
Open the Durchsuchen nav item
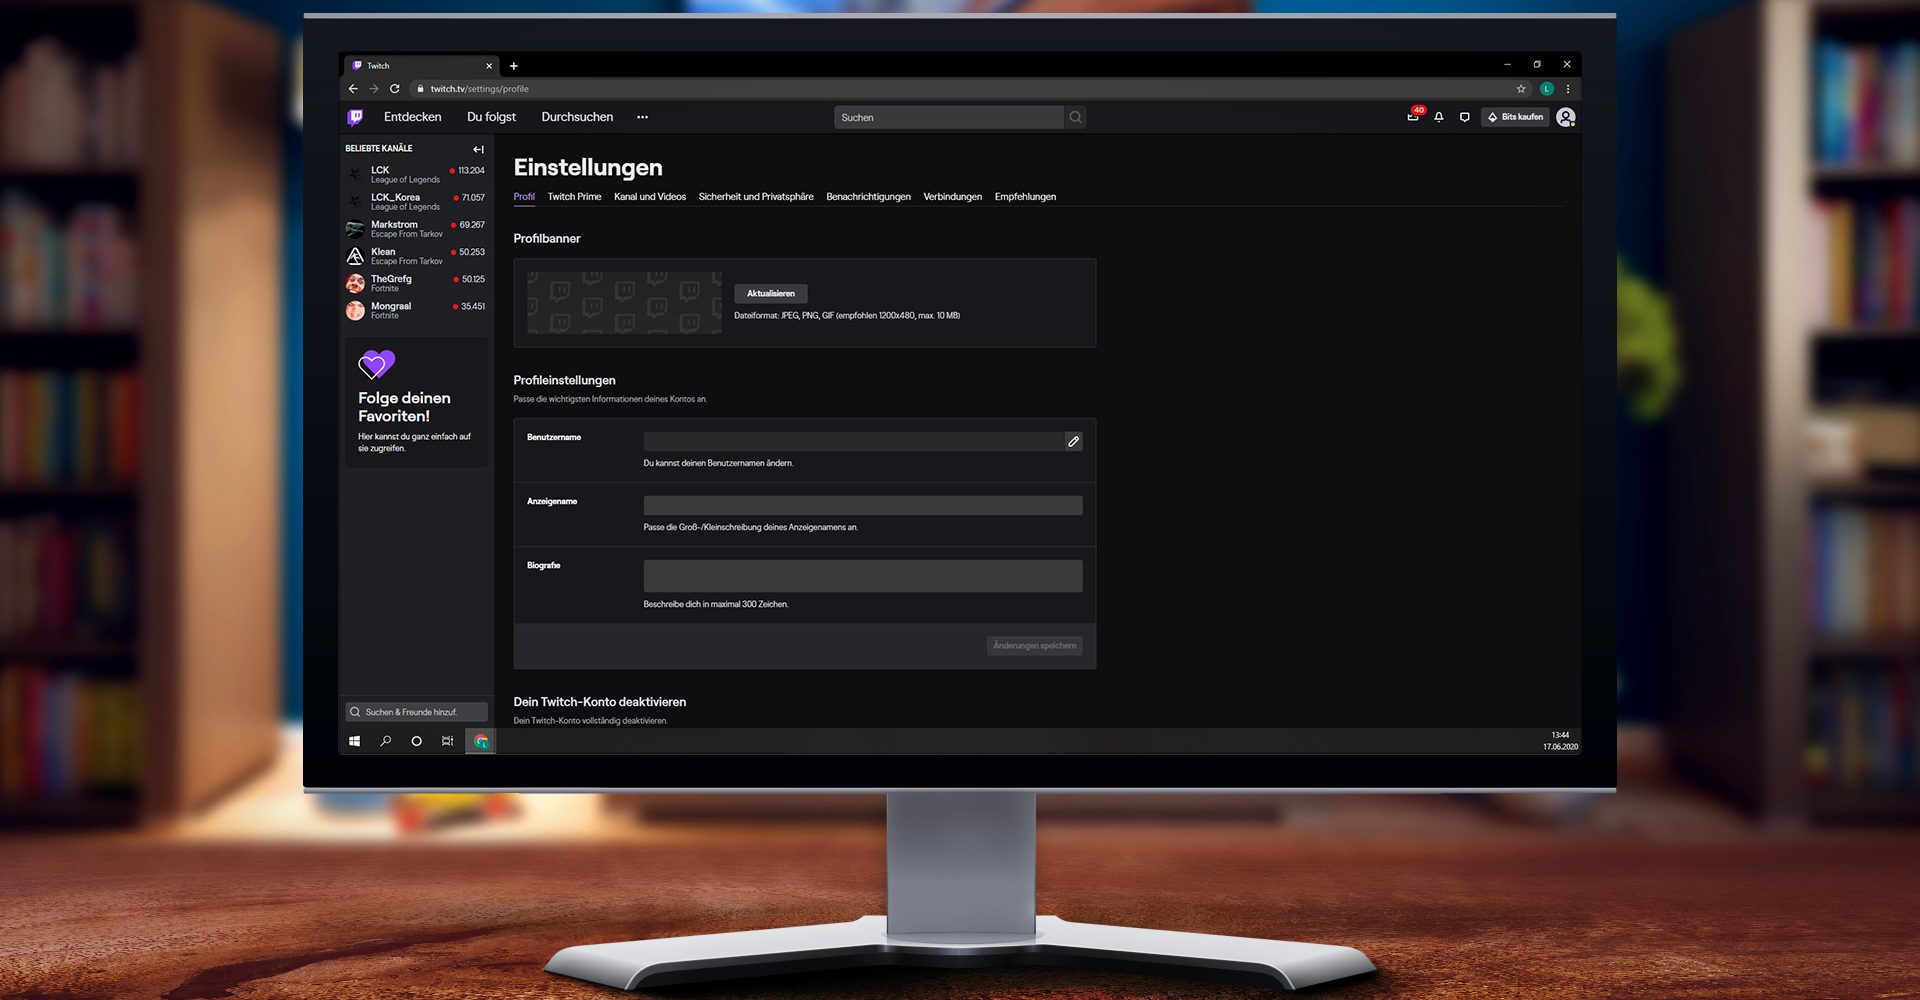pyautogui.click(x=578, y=117)
